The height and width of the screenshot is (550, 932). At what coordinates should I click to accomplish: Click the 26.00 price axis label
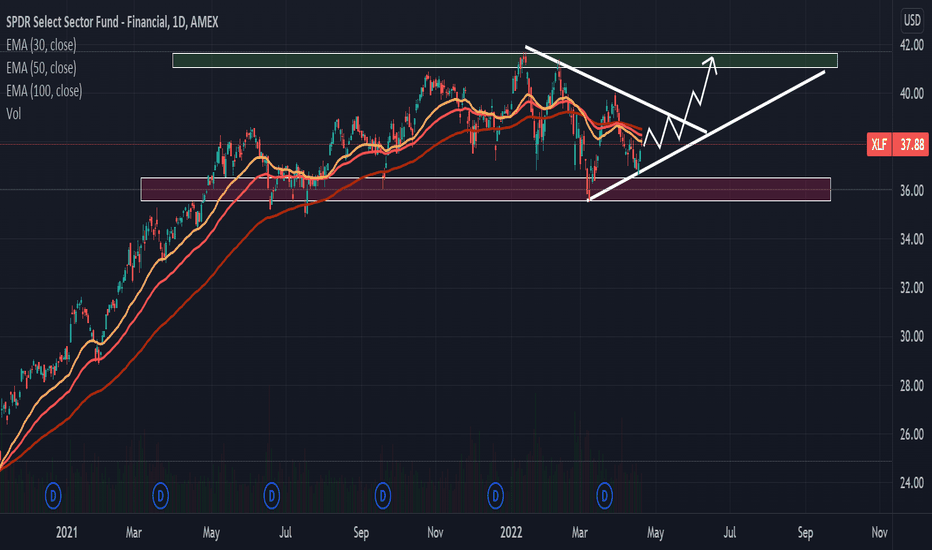coord(912,435)
